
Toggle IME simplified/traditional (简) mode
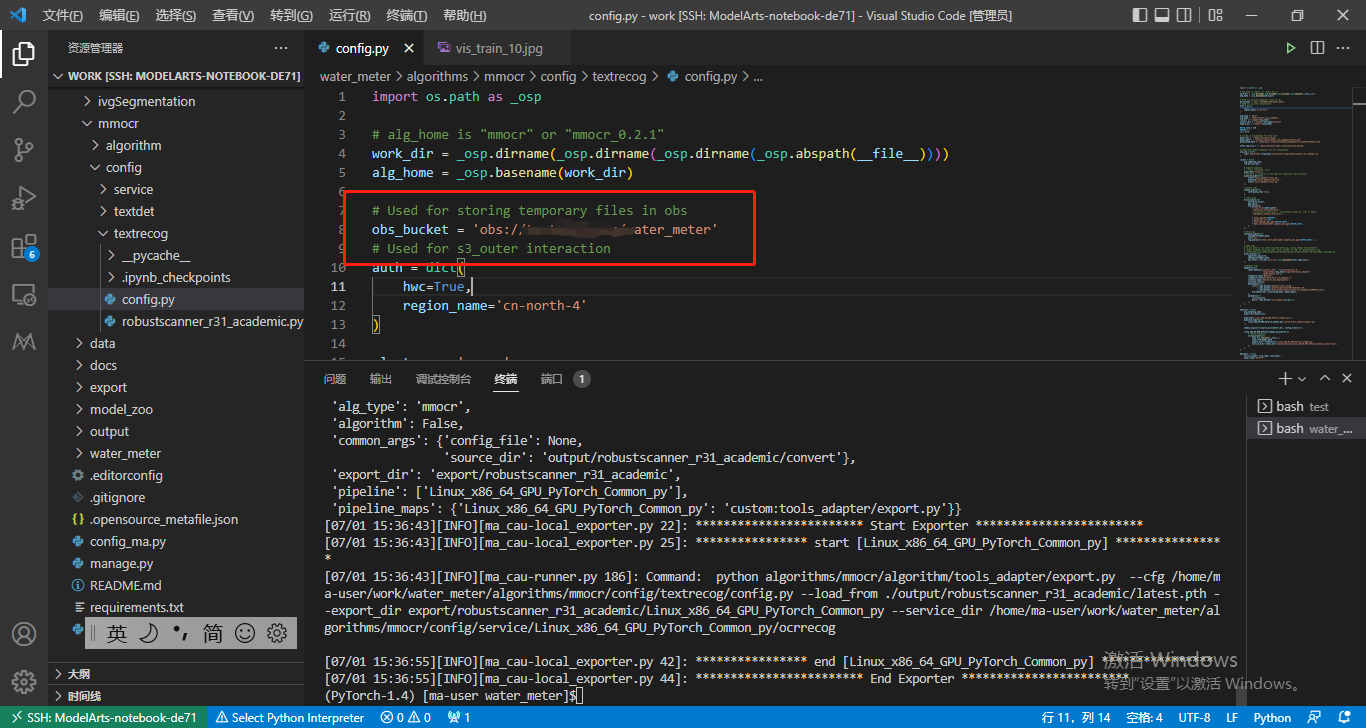click(213, 633)
